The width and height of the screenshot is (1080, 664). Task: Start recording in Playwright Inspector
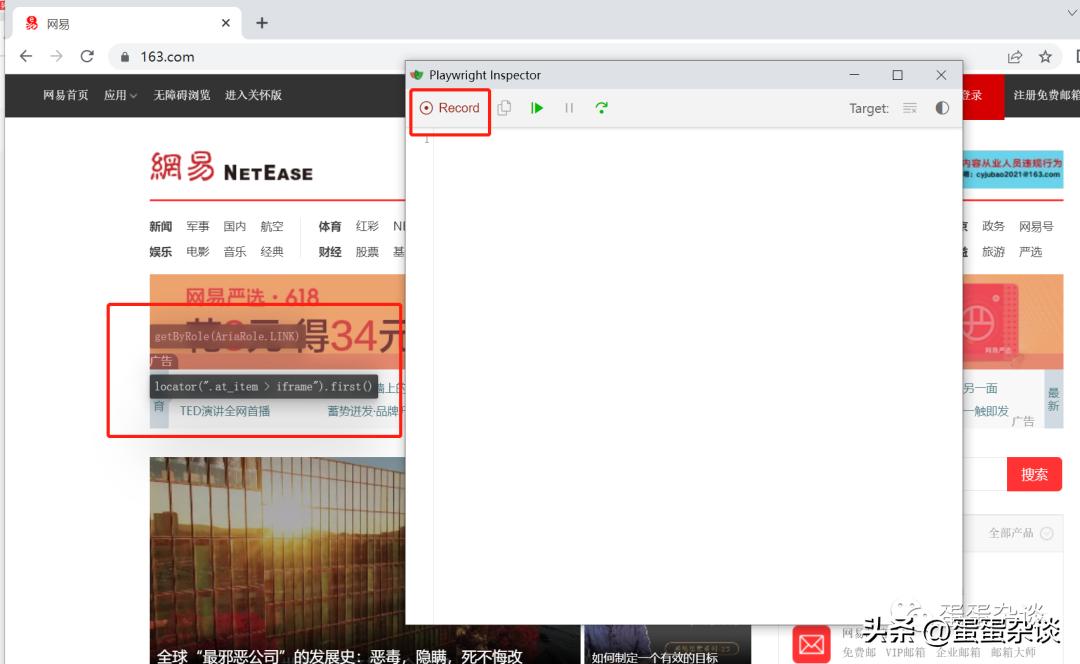coord(449,108)
